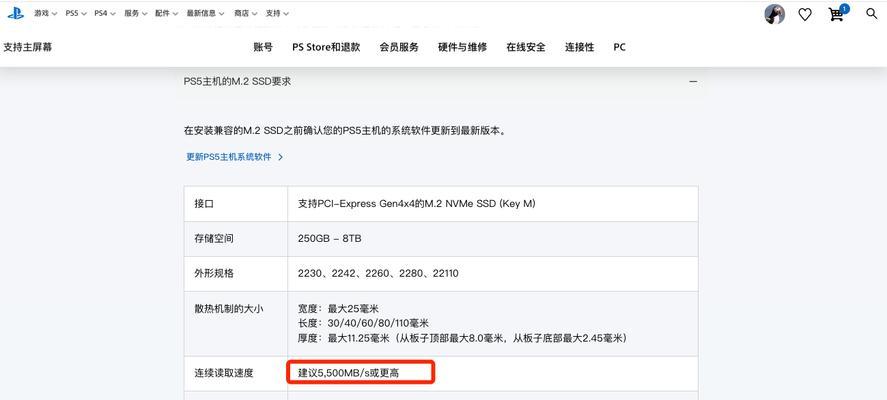Viewport: 887px width, 400px height.
Task: Open the PC support tab
Action: pos(619,48)
